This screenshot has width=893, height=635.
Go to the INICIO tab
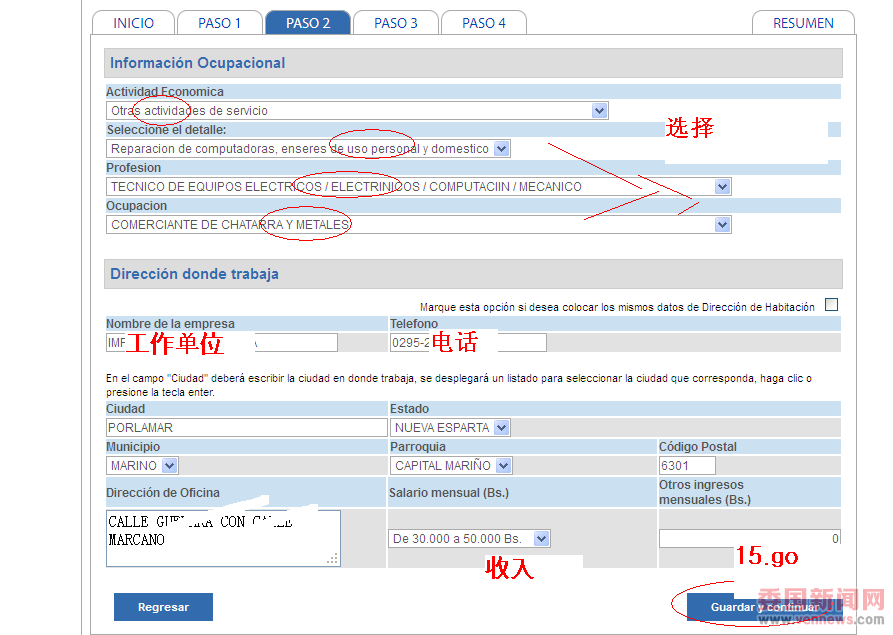coord(133,23)
